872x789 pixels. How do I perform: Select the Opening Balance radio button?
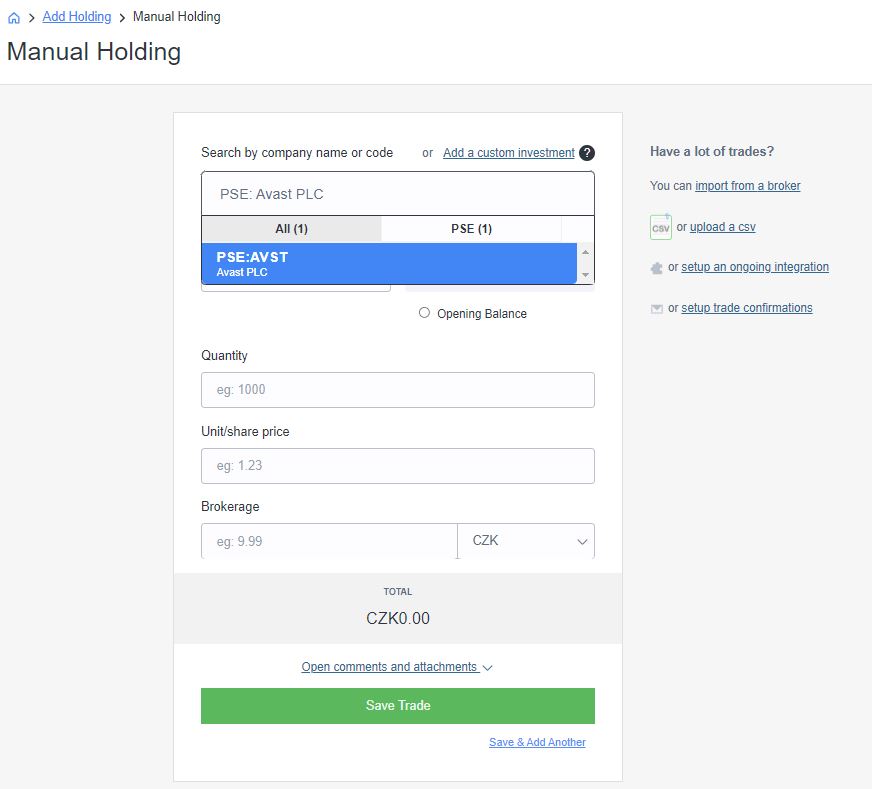pyautogui.click(x=424, y=313)
